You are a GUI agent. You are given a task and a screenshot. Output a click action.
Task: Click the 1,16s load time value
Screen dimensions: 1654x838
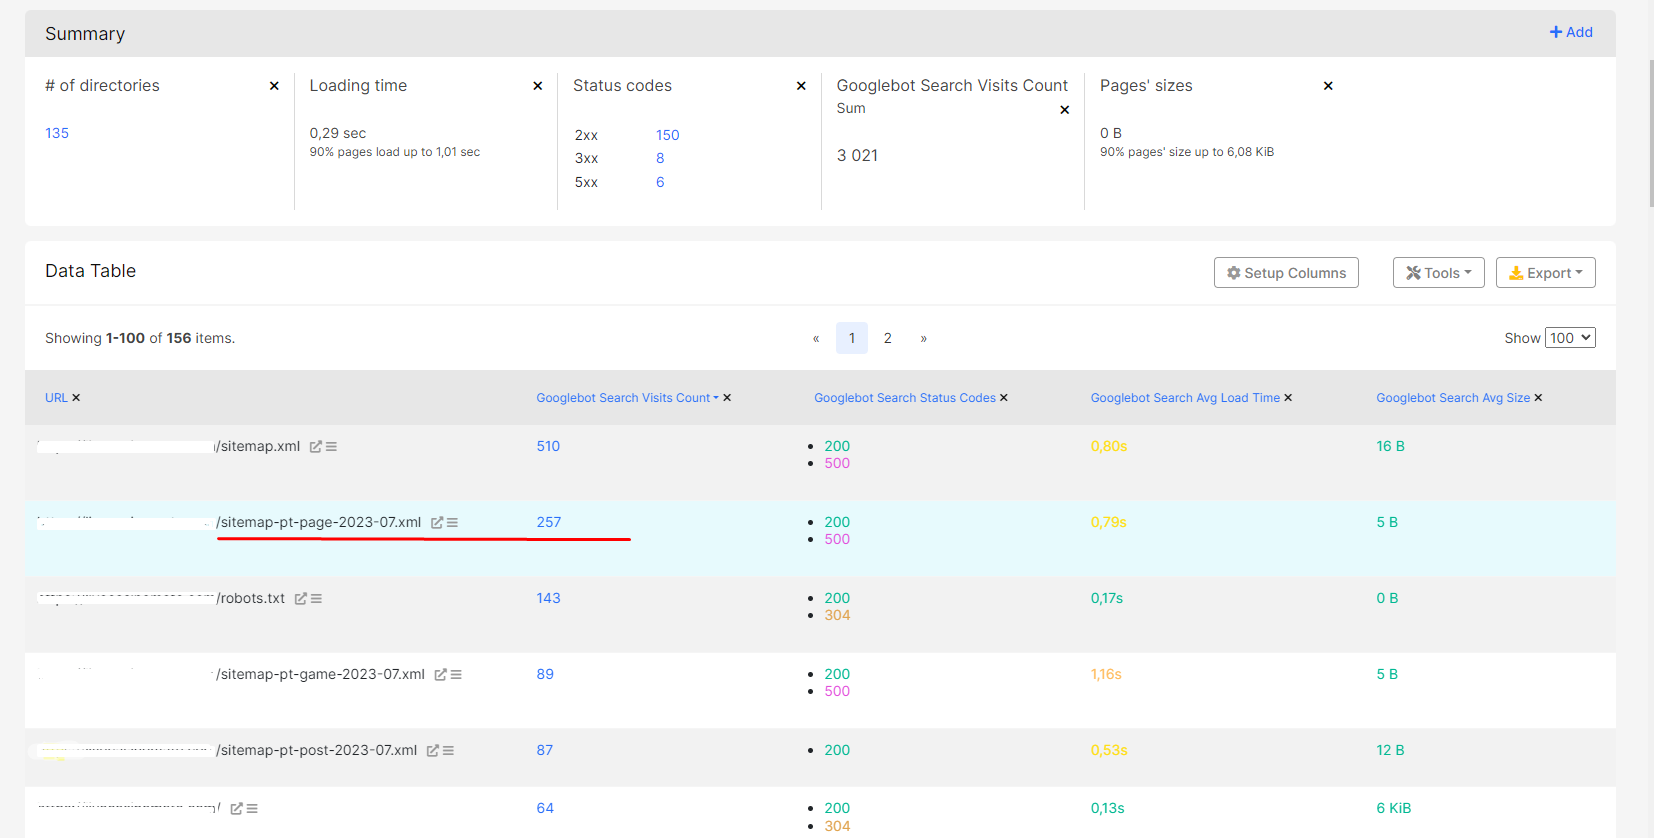(1106, 674)
